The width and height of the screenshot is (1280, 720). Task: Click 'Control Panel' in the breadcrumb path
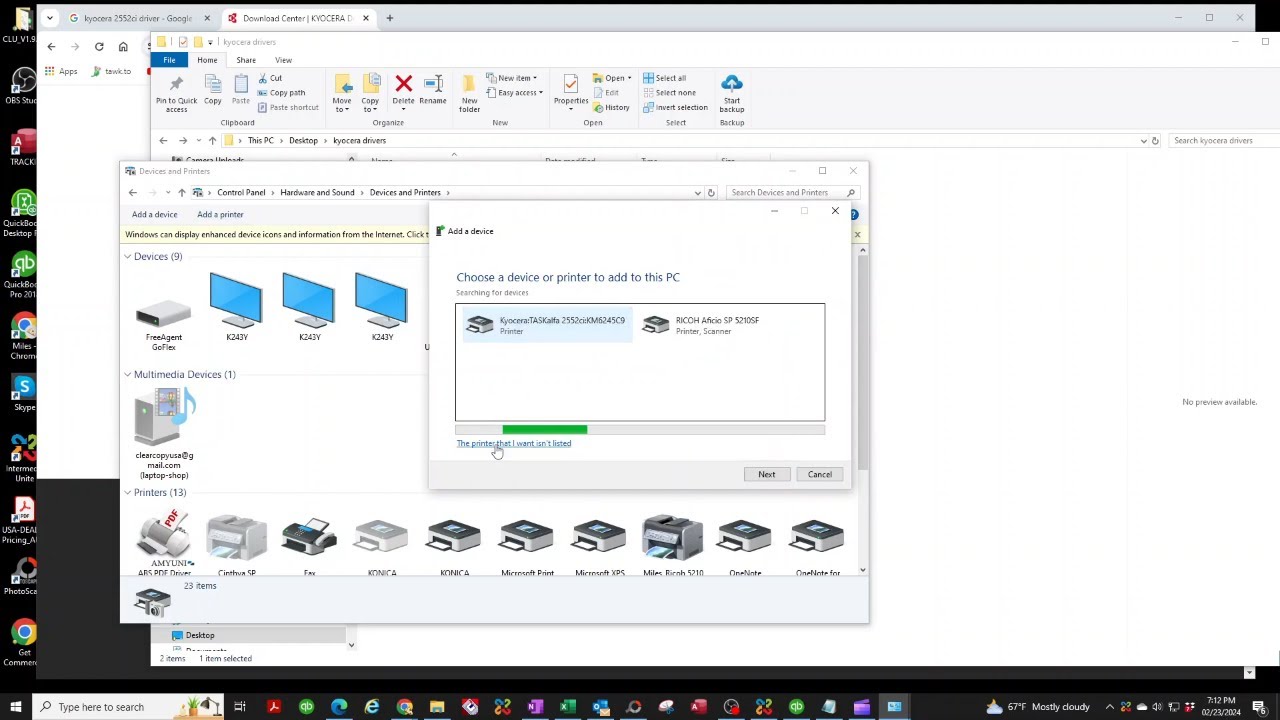241,192
